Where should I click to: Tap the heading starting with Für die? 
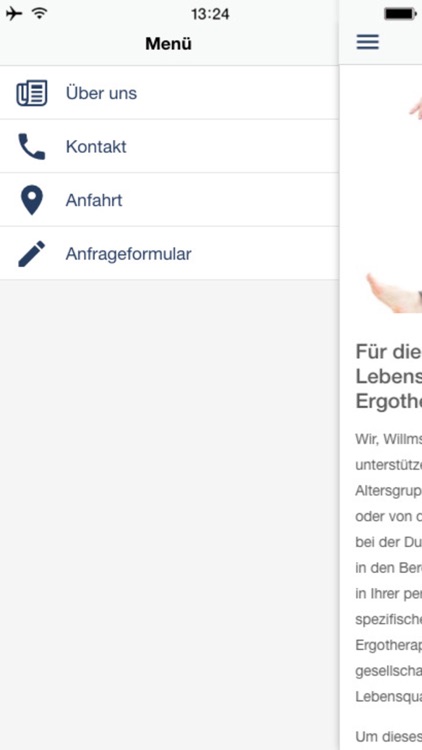point(389,376)
